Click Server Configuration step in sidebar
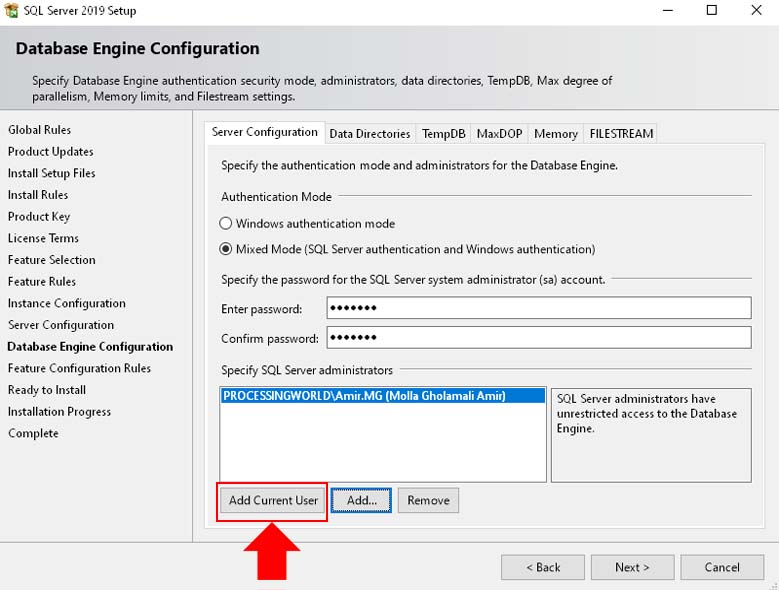 tap(61, 325)
